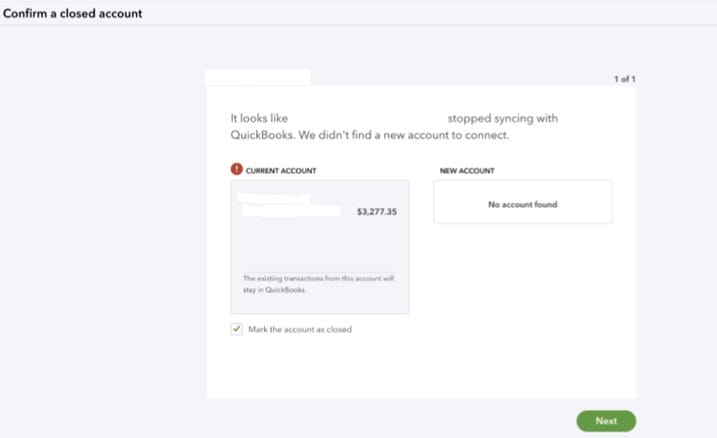
Task: Click the Confirm a closed account title
Action: 73,13
